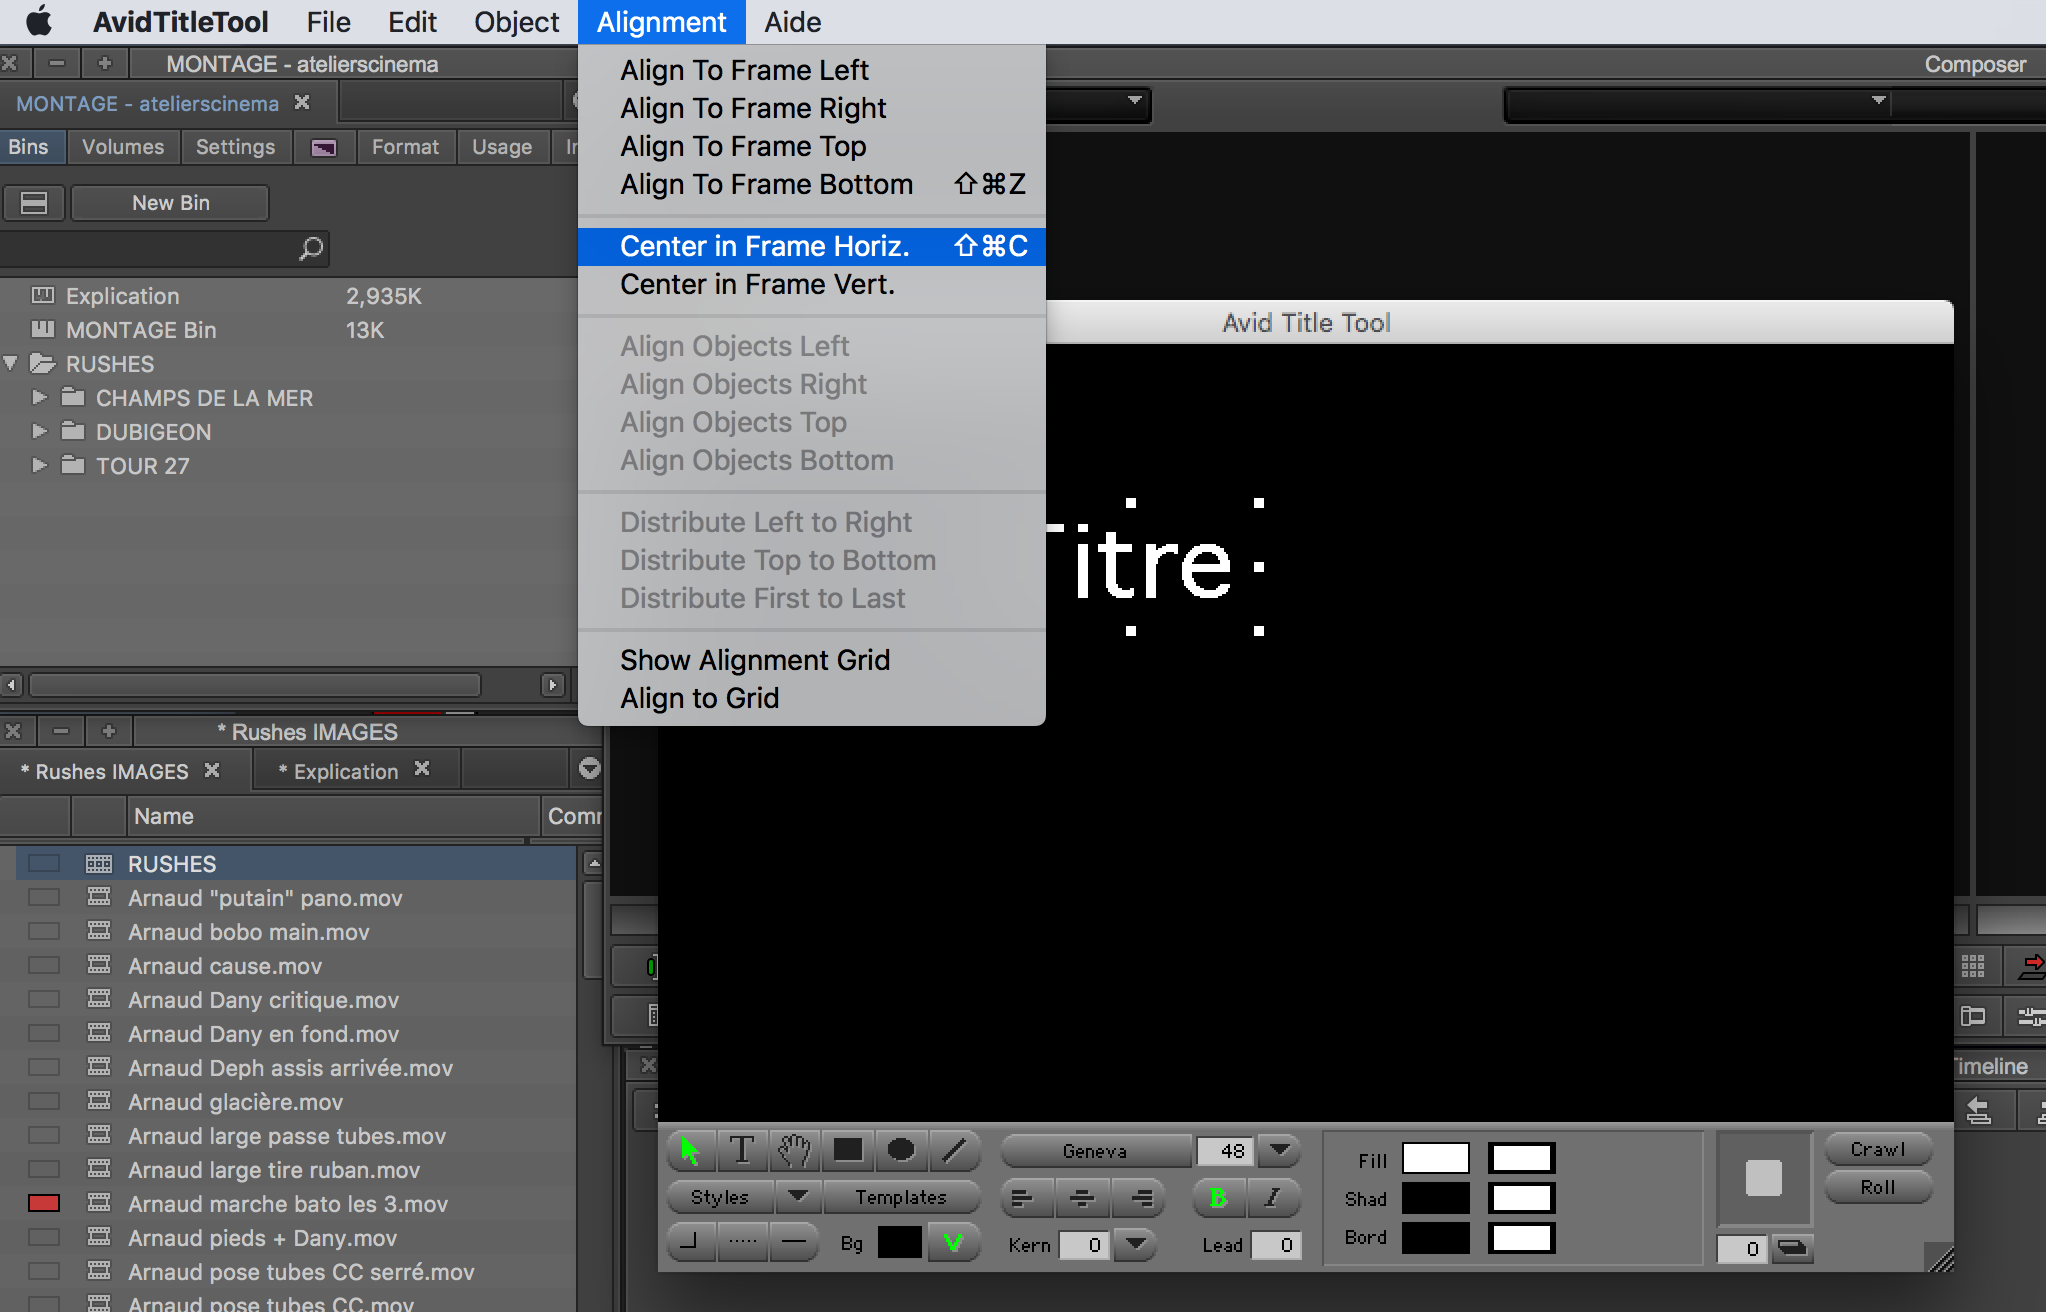Click the Kern value field
The width and height of the screenshot is (2046, 1312).
click(1084, 1245)
